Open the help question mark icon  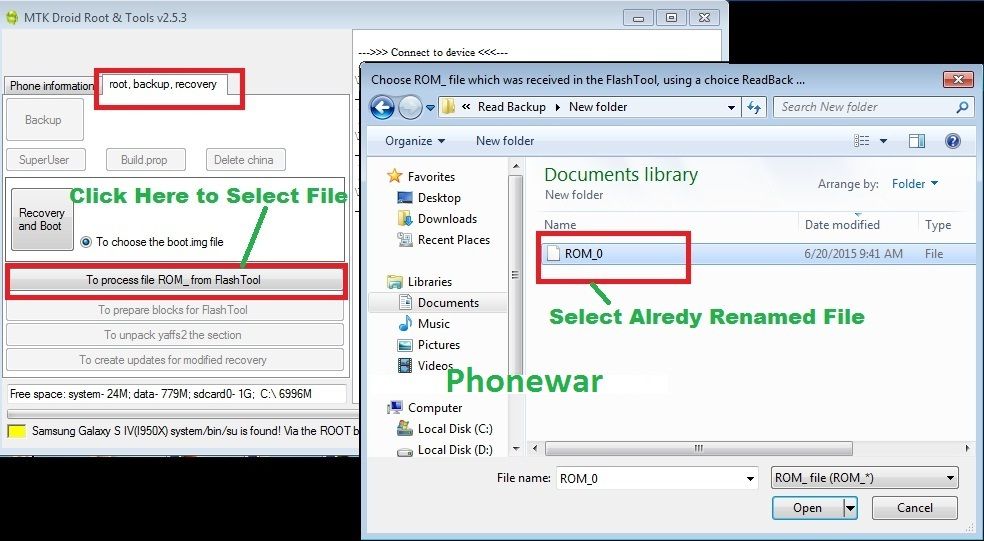point(953,141)
